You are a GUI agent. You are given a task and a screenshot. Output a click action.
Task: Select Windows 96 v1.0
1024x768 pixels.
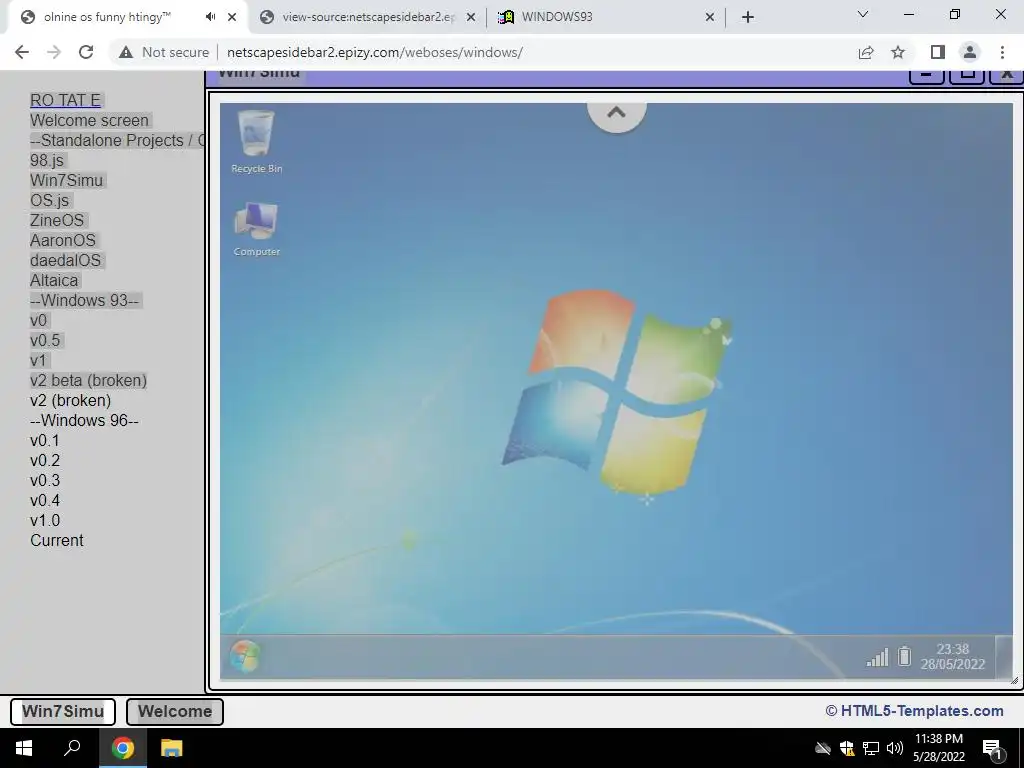pyautogui.click(x=45, y=520)
